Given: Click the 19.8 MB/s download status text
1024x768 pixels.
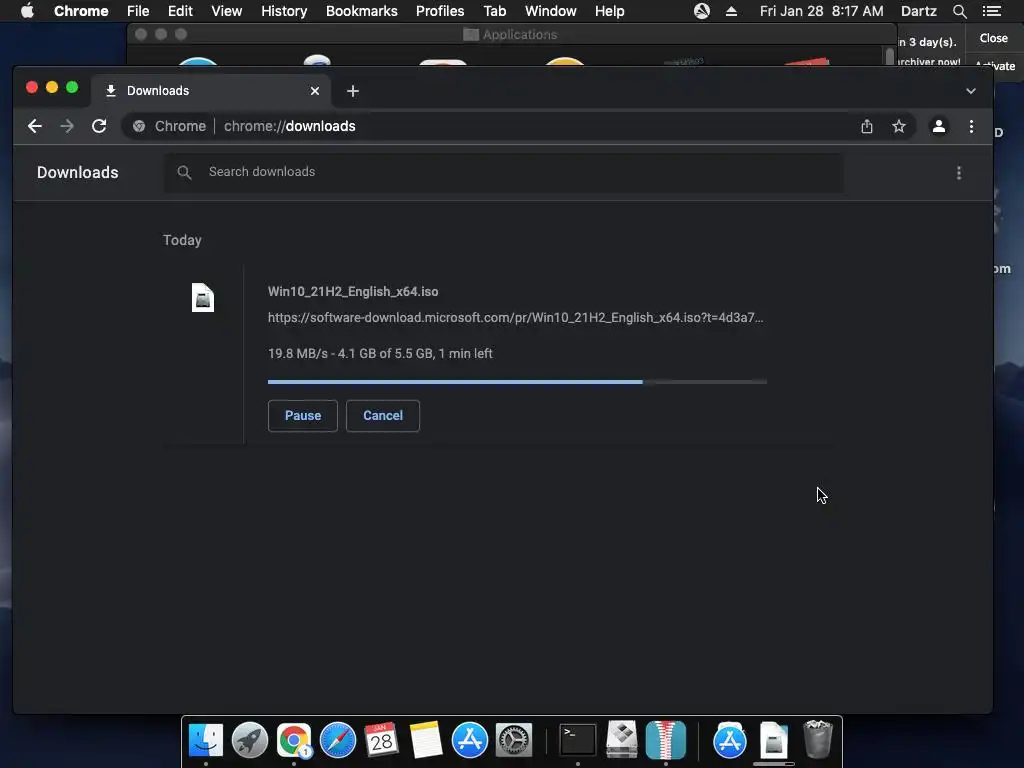Looking at the screenshot, I should pos(380,353).
